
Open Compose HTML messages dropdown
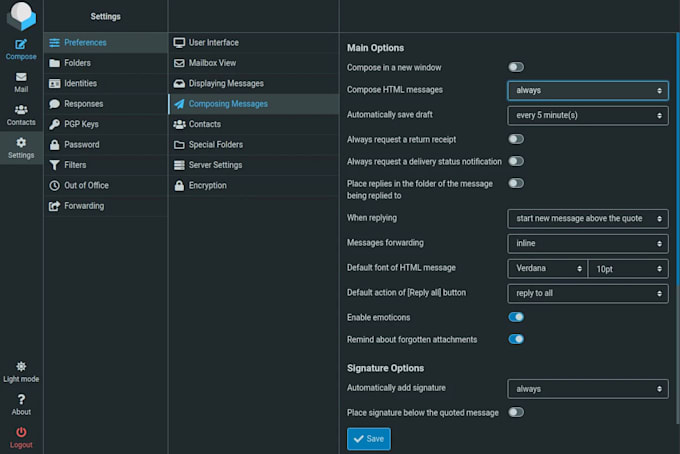[x=588, y=90]
